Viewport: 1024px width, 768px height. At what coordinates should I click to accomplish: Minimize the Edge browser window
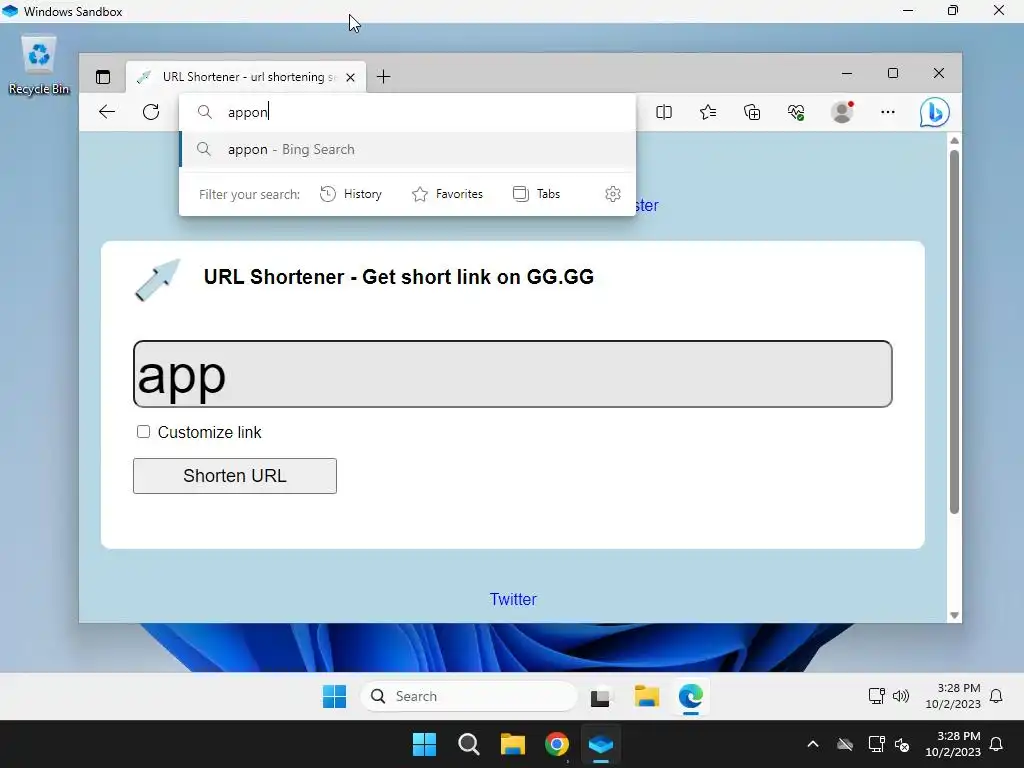(x=847, y=74)
